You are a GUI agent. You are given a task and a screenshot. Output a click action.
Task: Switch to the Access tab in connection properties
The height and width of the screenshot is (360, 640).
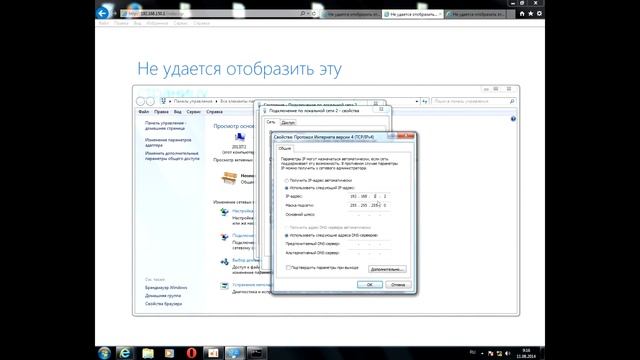pos(288,122)
